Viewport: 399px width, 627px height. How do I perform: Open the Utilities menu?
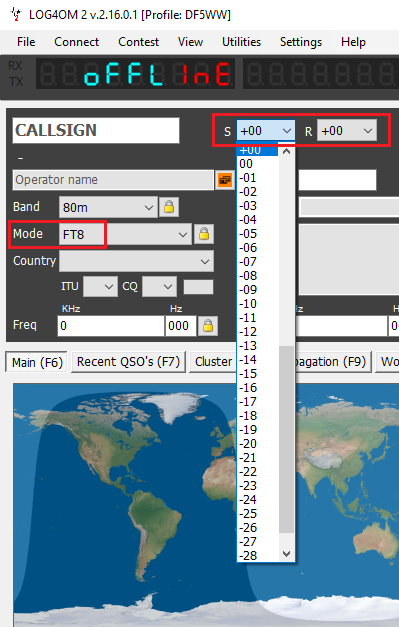241,42
